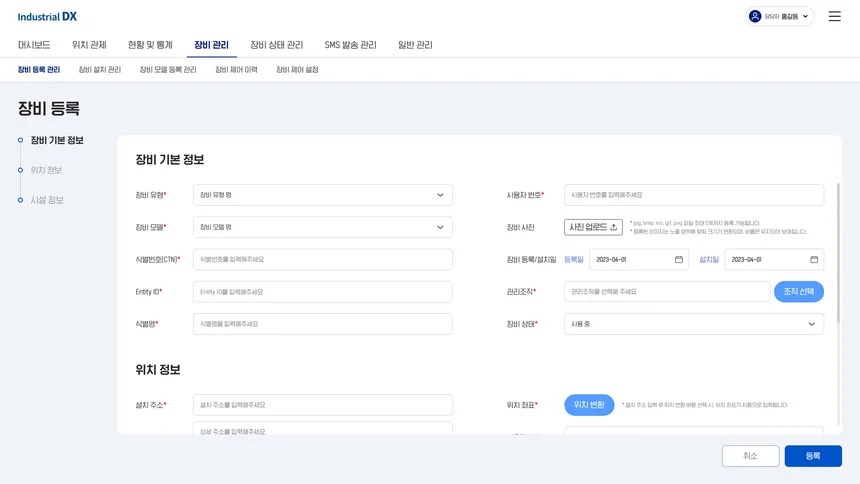Open the installation date calendar icon
The height and width of the screenshot is (484, 860).
[x=814, y=260]
